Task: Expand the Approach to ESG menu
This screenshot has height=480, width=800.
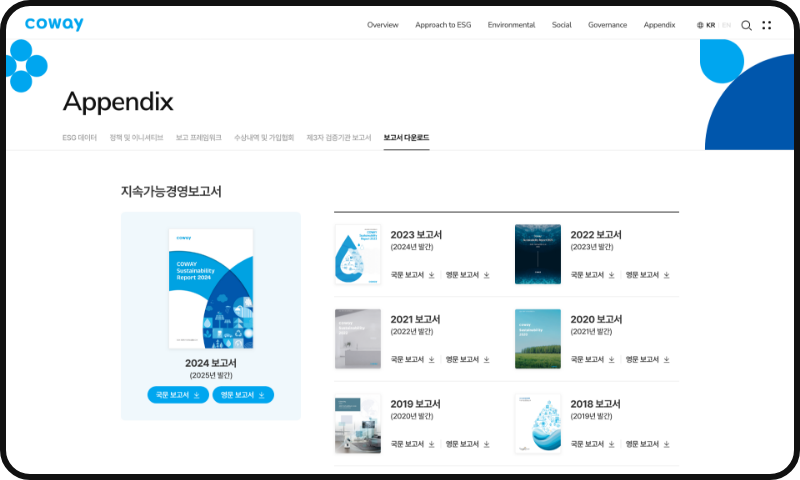Action: [443, 25]
